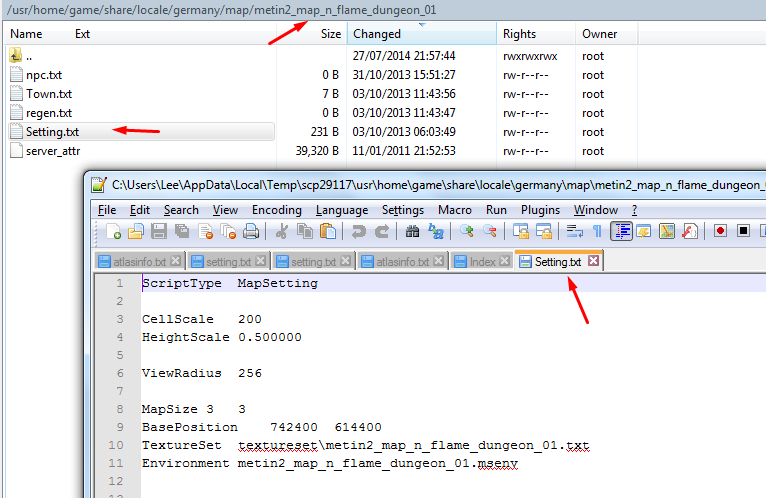Click the Close All toolbar icon
Image resolution: width=766 pixels, height=498 pixels.
click(228, 231)
